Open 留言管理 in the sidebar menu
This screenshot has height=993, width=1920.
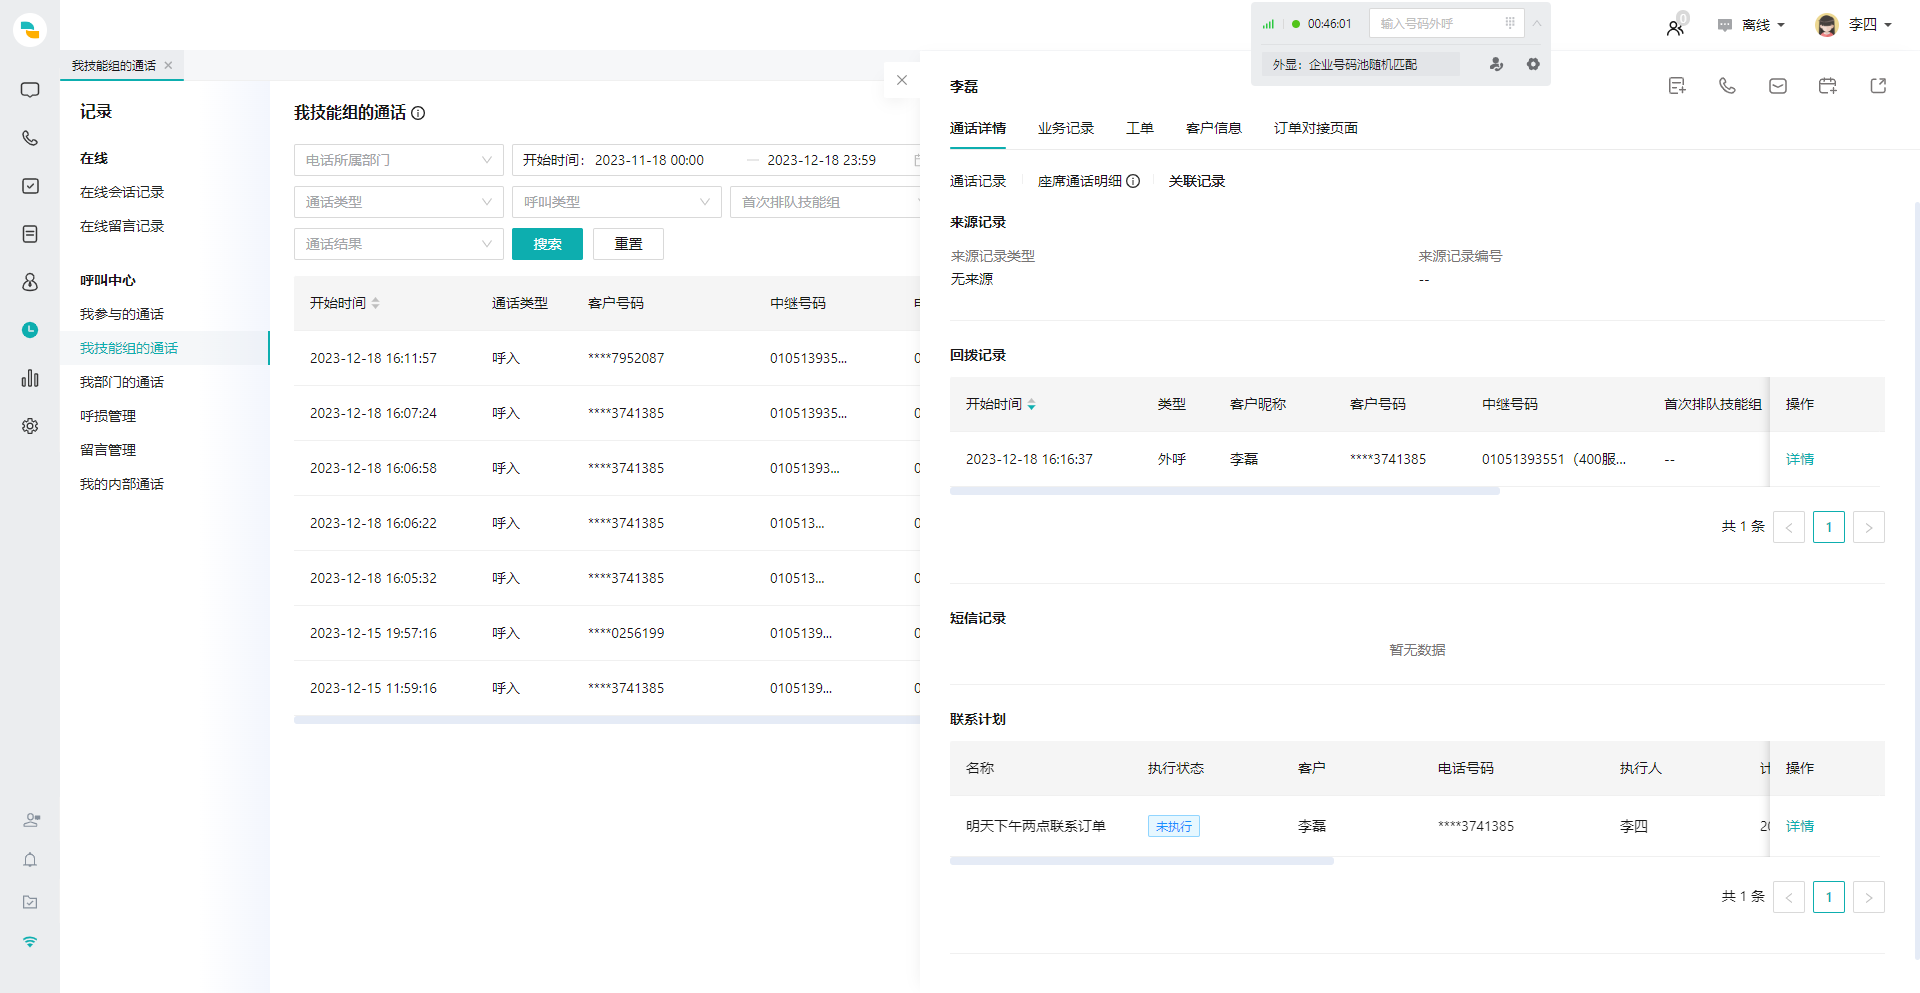click(x=108, y=450)
